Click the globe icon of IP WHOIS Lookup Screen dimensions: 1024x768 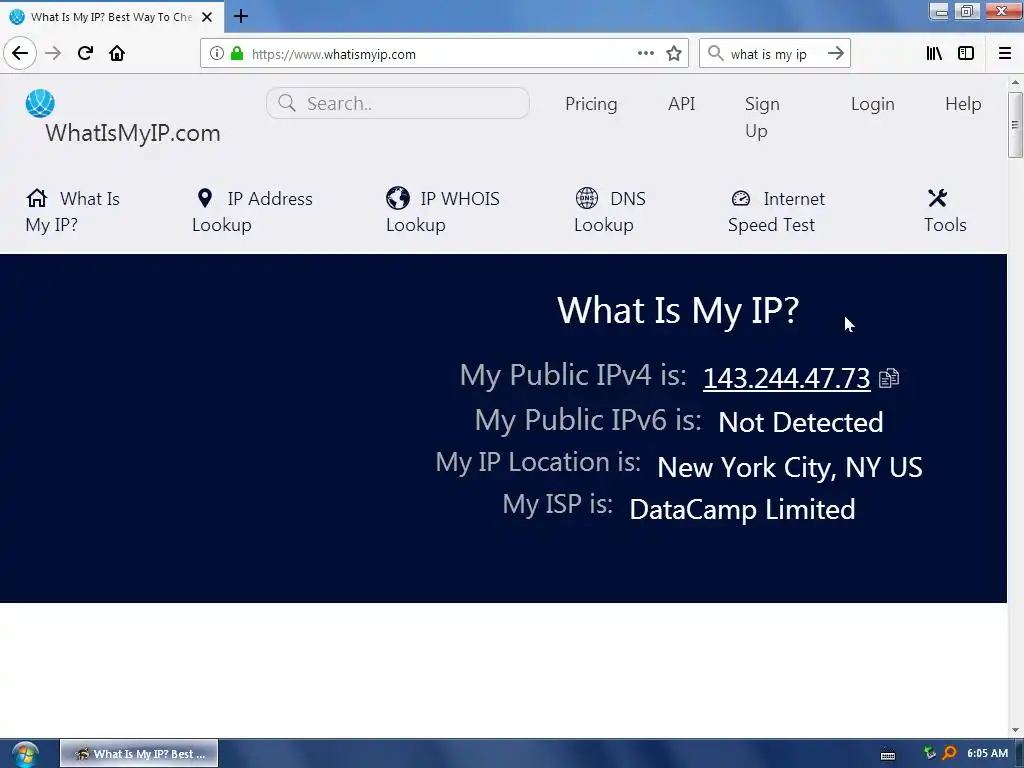(x=398, y=198)
